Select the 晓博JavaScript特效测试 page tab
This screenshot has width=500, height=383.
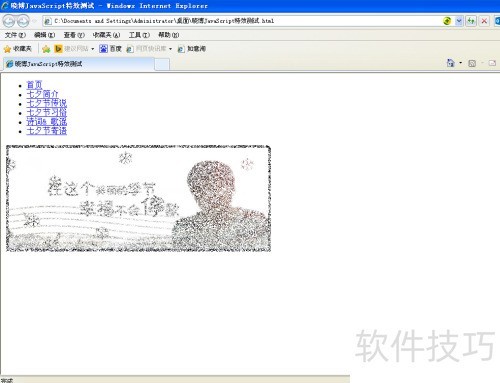pos(79,64)
